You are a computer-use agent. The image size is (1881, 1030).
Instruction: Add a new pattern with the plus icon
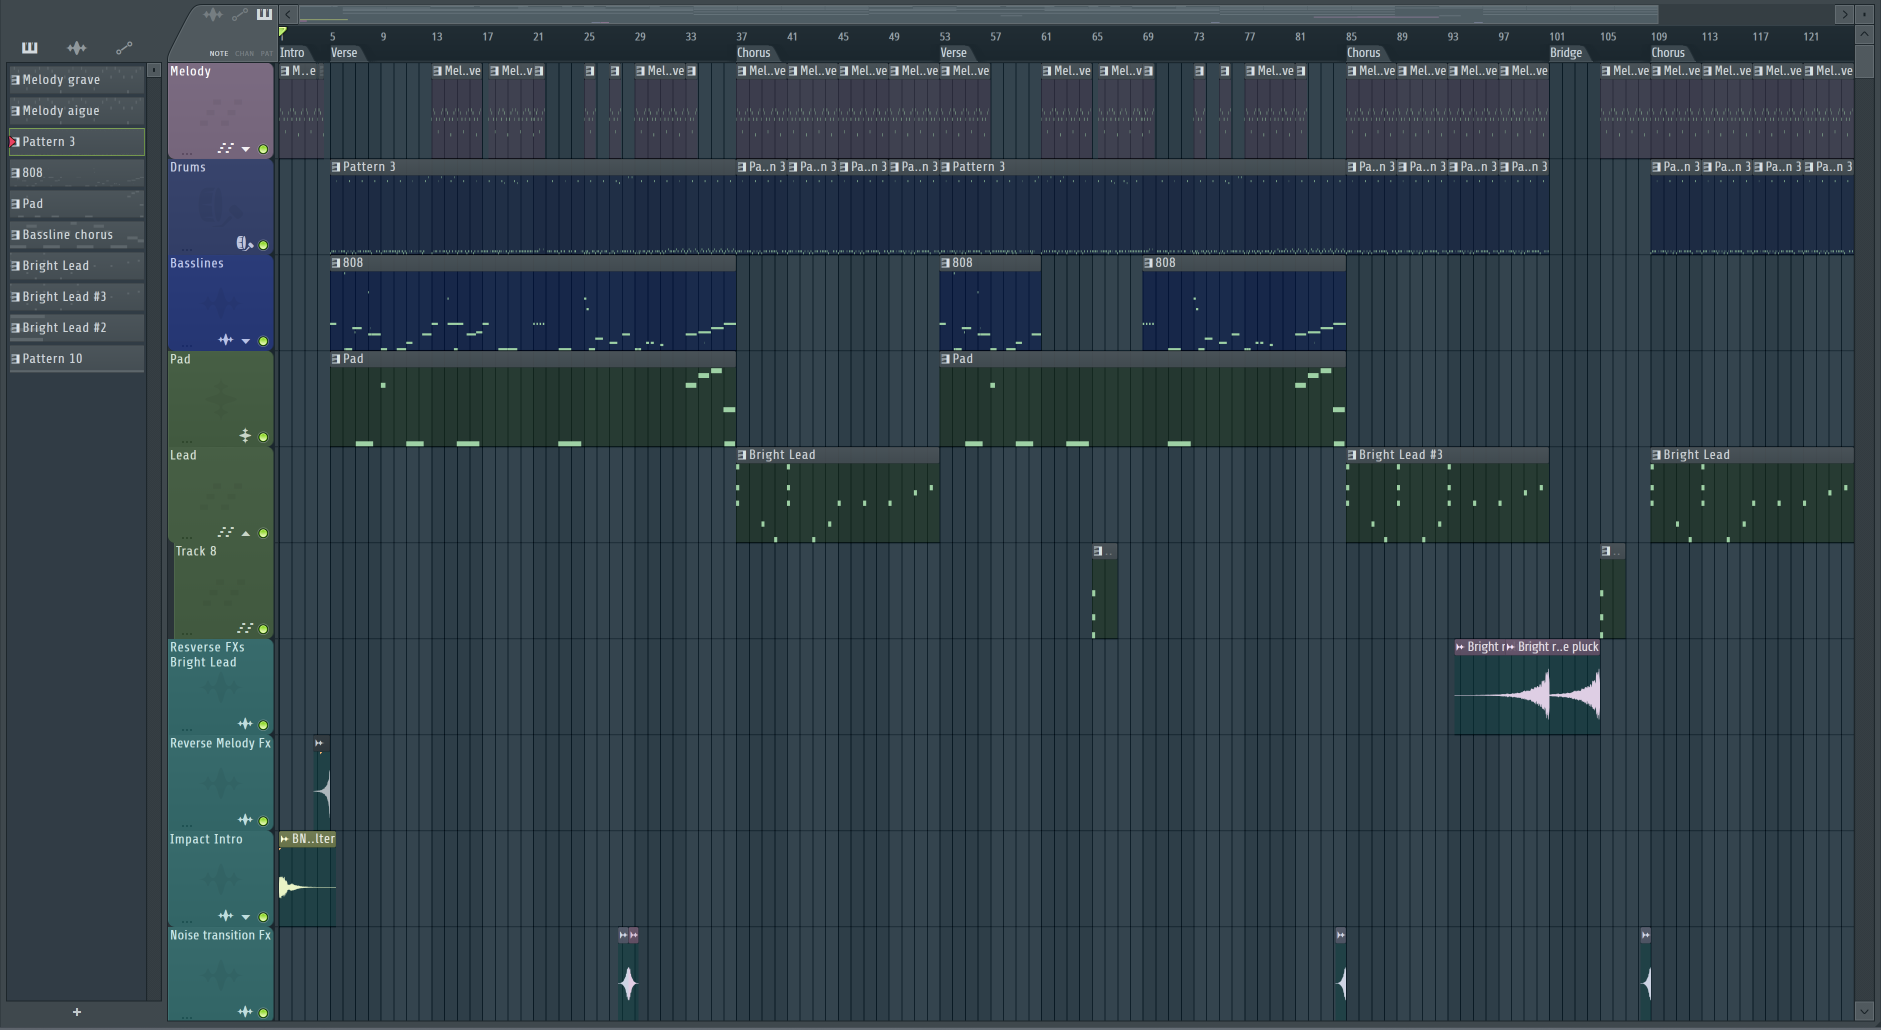(77, 1012)
